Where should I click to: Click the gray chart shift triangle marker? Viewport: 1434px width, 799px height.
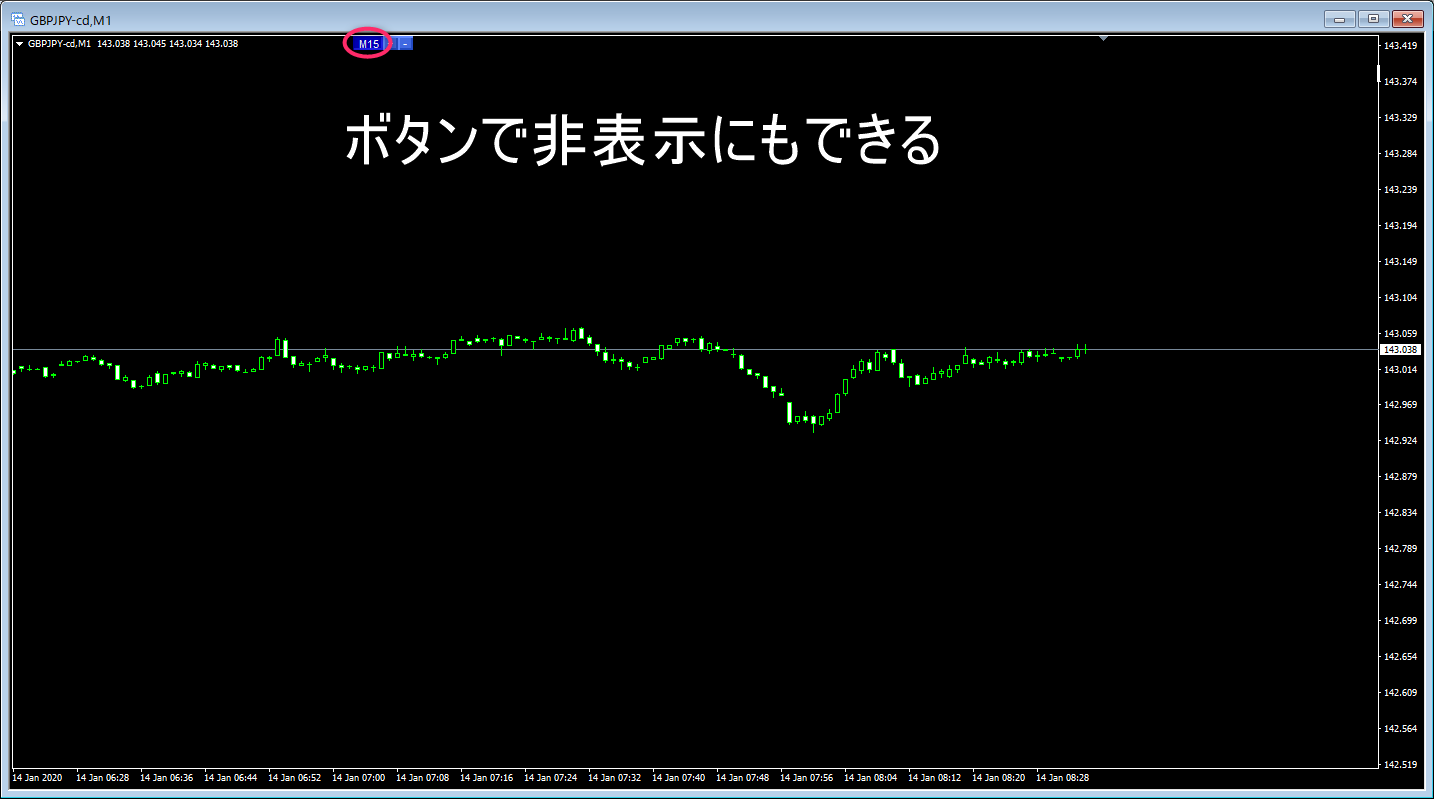[1103, 39]
